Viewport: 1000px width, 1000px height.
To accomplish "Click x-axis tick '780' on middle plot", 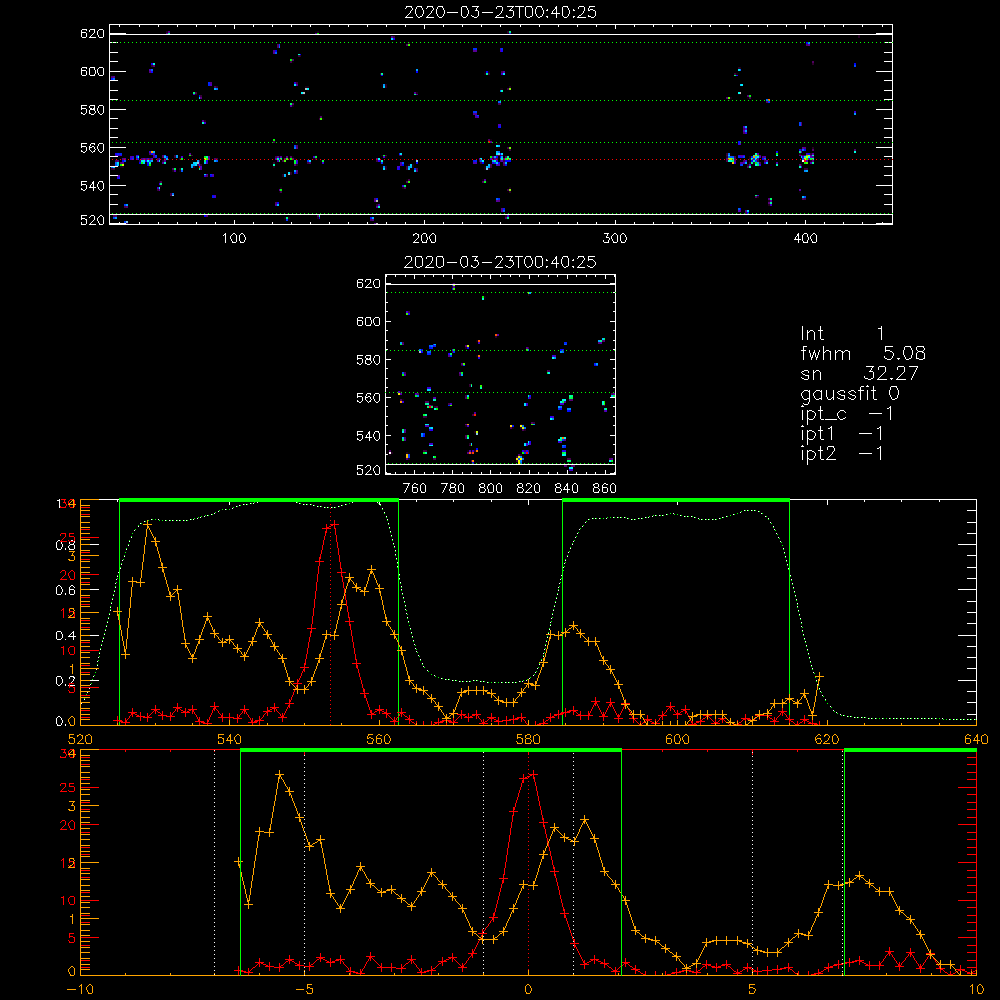I will pos(453,489).
